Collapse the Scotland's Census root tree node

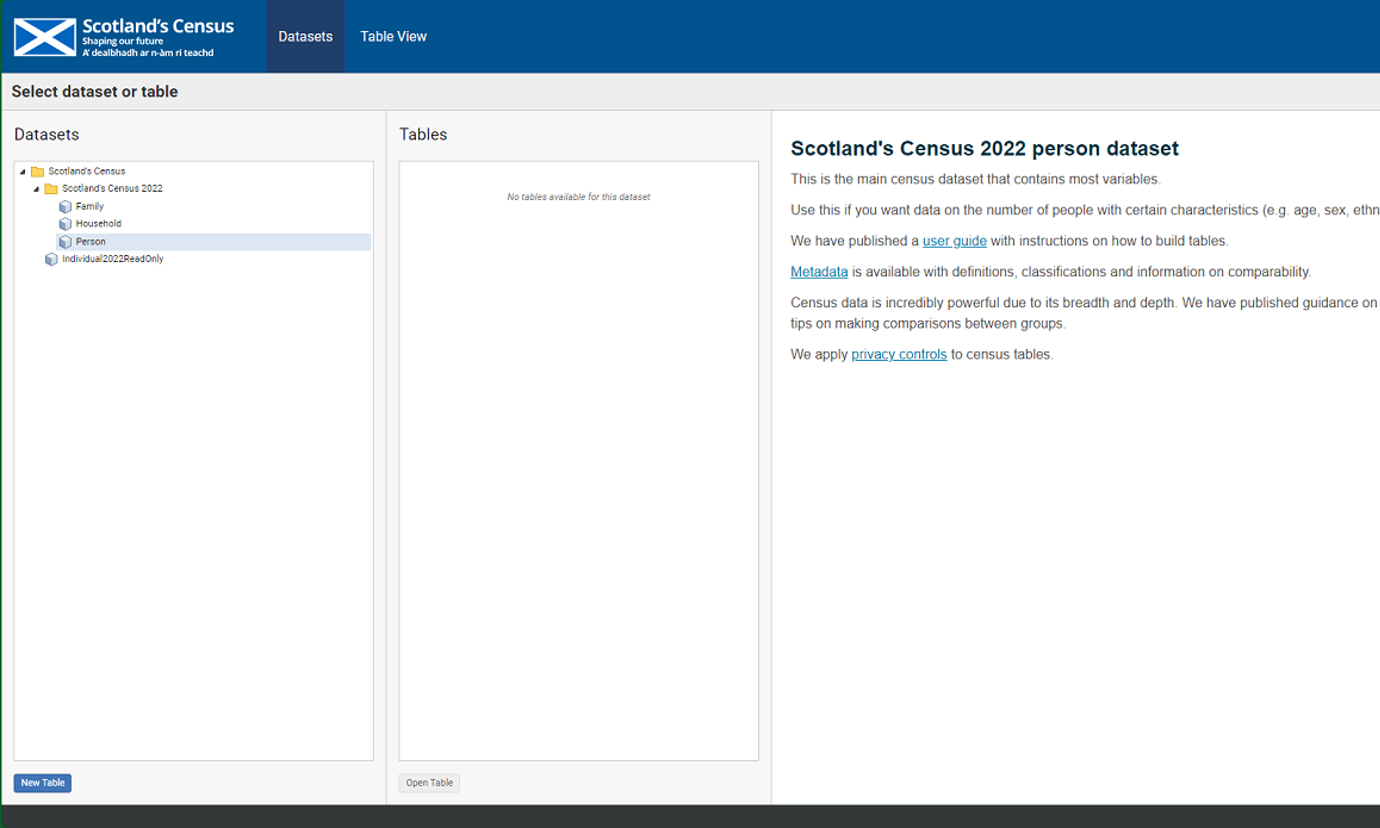(x=23, y=172)
